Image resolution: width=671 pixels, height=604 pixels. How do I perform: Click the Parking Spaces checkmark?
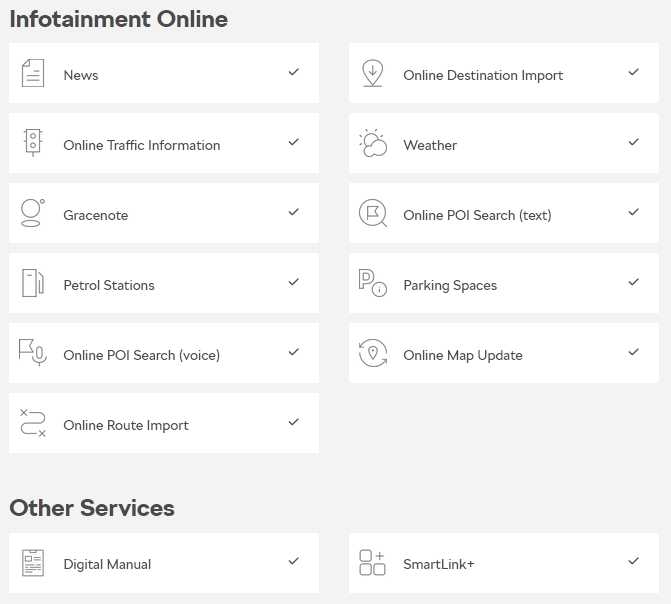tap(634, 282)
